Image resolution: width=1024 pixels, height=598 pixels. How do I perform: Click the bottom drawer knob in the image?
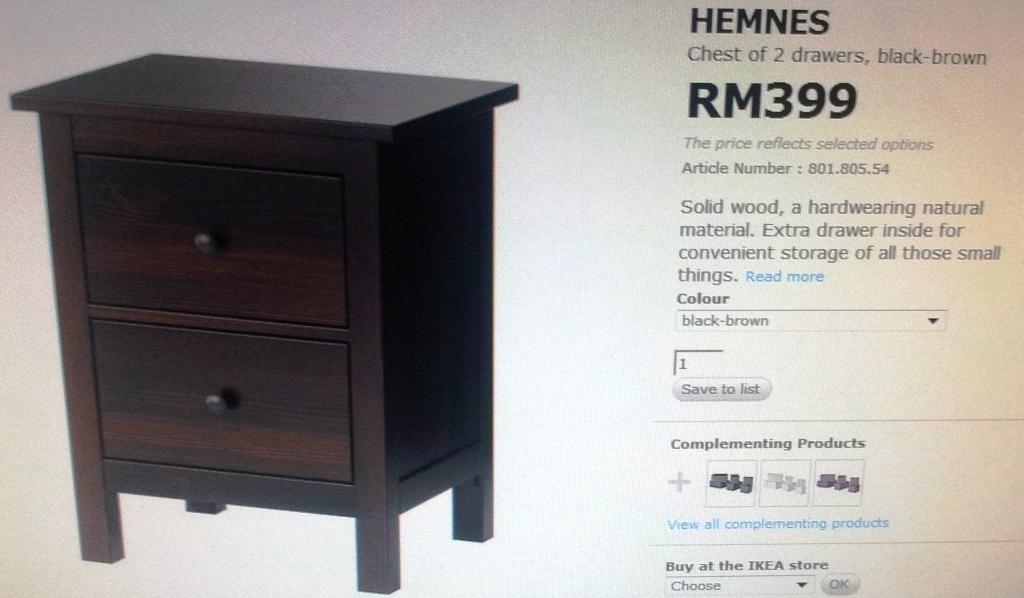click(x=221, y=401)
